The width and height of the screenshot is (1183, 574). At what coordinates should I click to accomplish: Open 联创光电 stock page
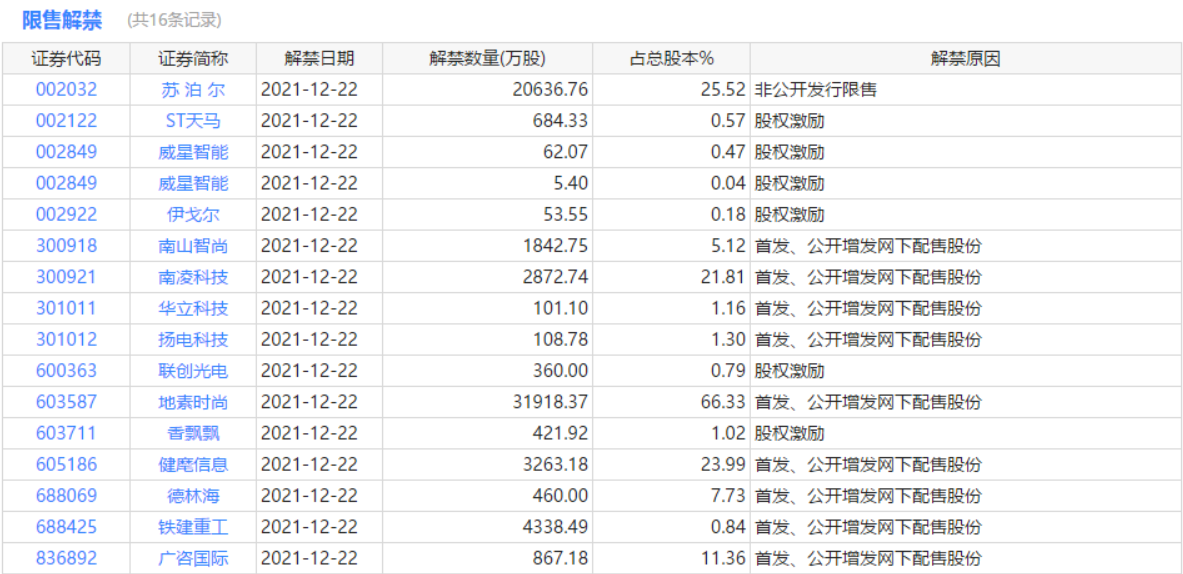click(193, 371)
